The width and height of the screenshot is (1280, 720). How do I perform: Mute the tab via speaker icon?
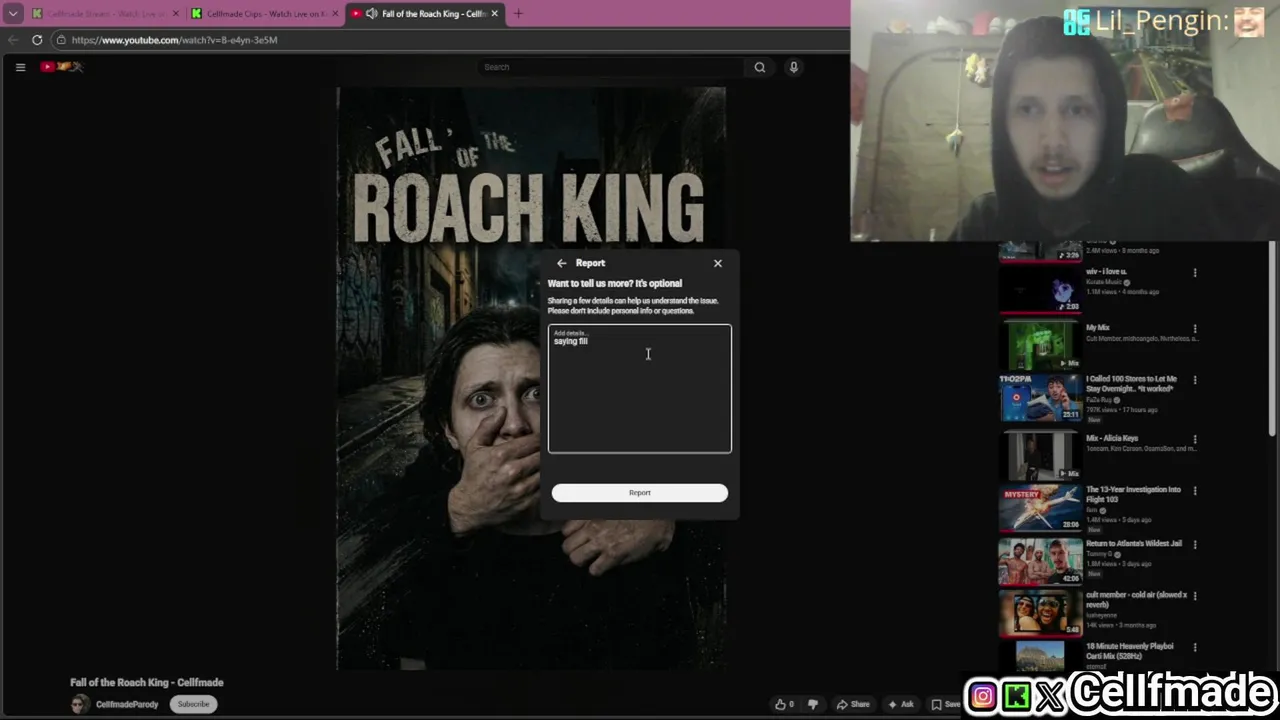372,14
